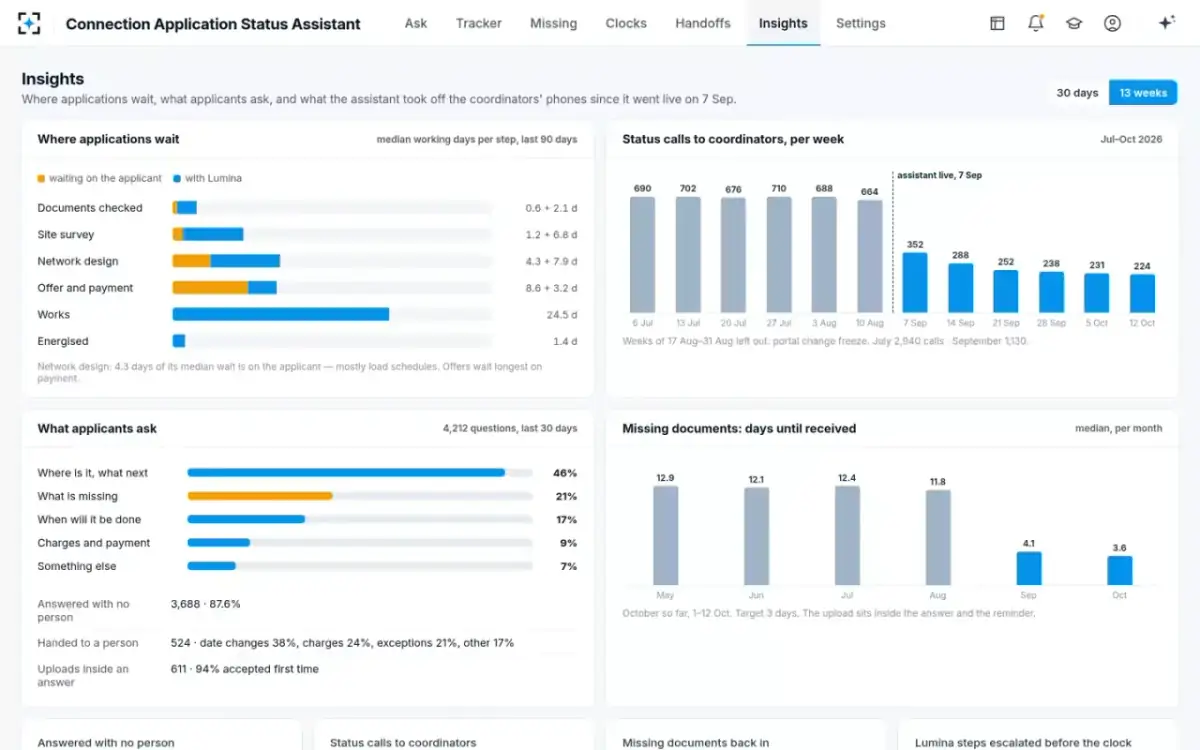Click the 'Where is it, what next' bar

pyautogui.click(x=346, y=473)
